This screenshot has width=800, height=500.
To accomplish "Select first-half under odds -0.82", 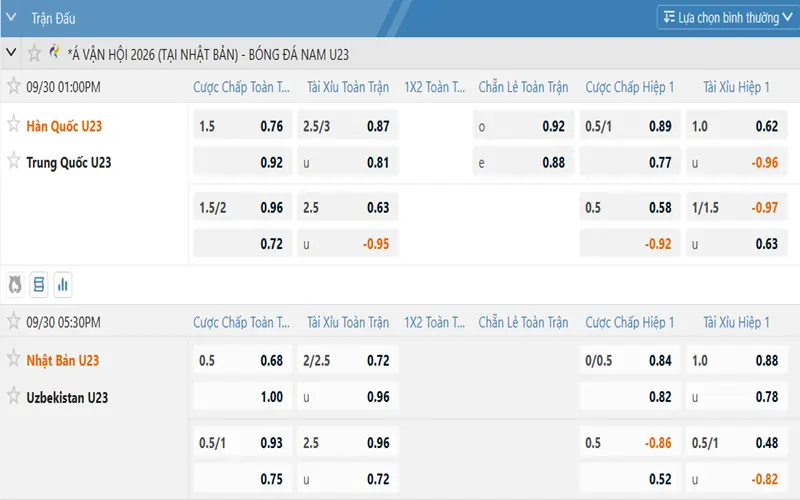I will tap(737, 479).
